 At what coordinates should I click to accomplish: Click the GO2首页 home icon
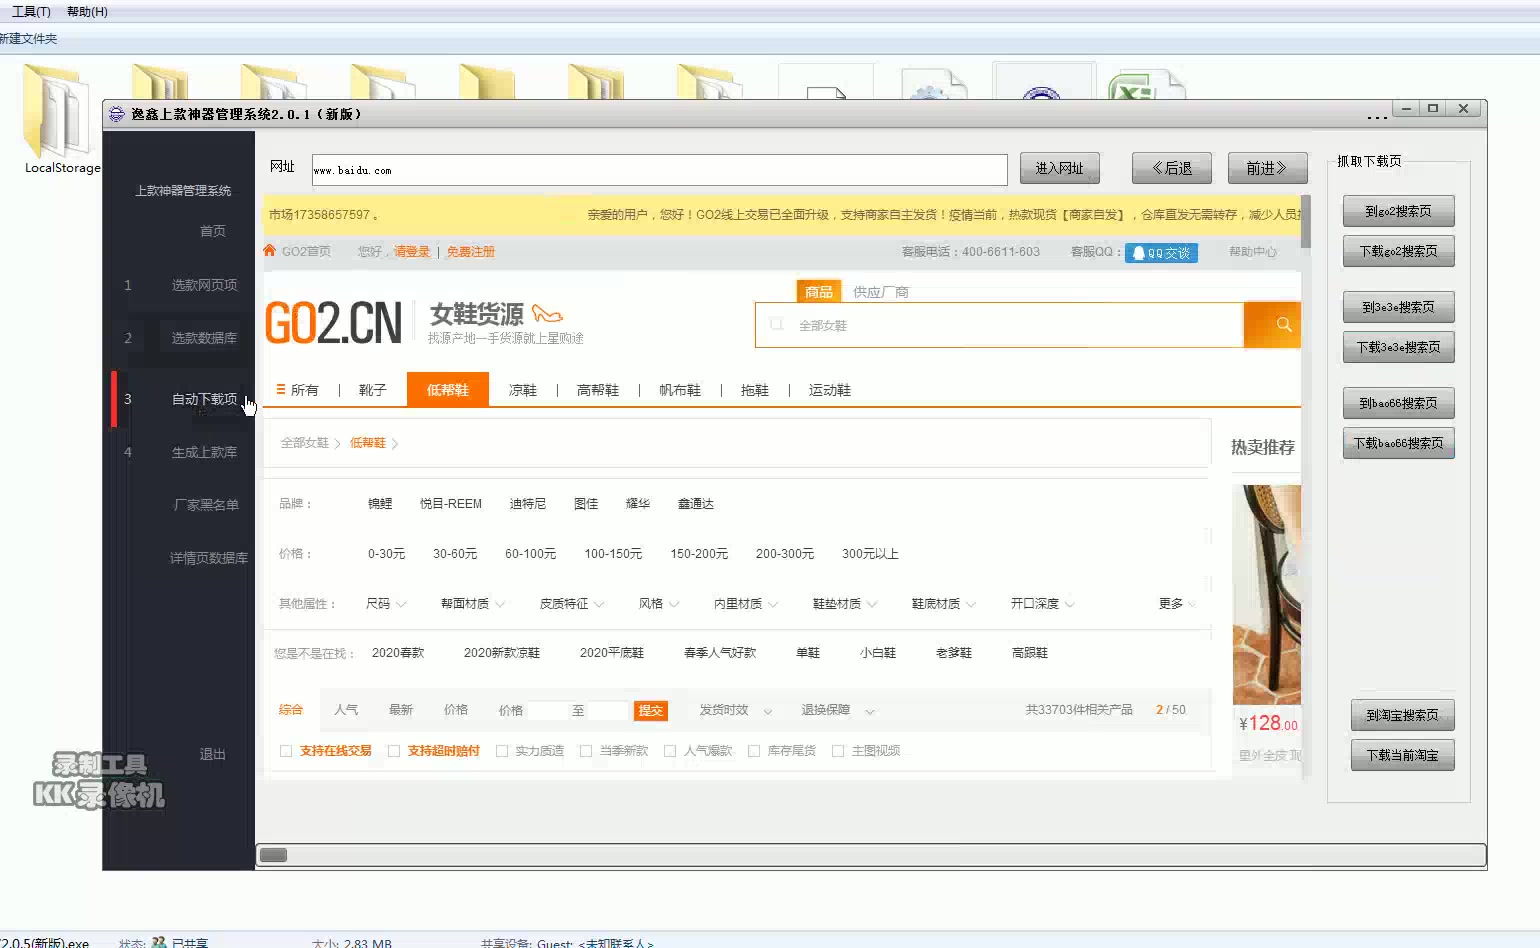269,251
